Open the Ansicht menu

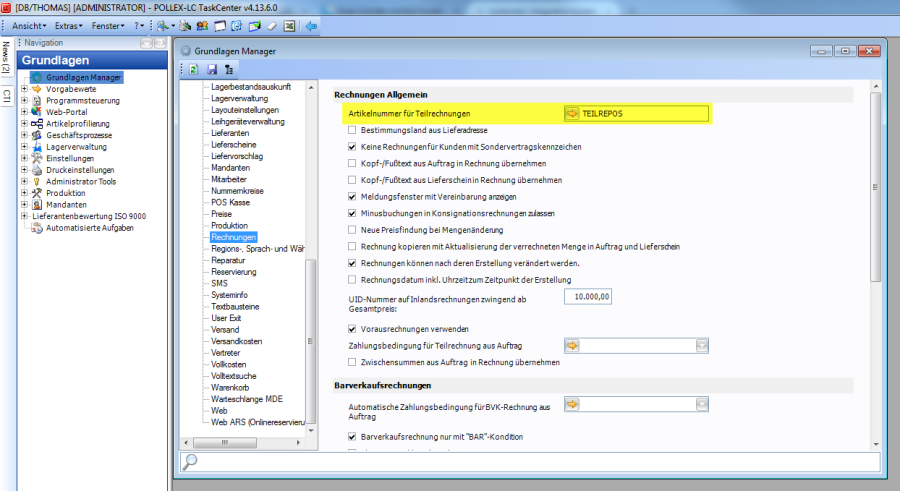pyautogui.click(x=30, y=25)
